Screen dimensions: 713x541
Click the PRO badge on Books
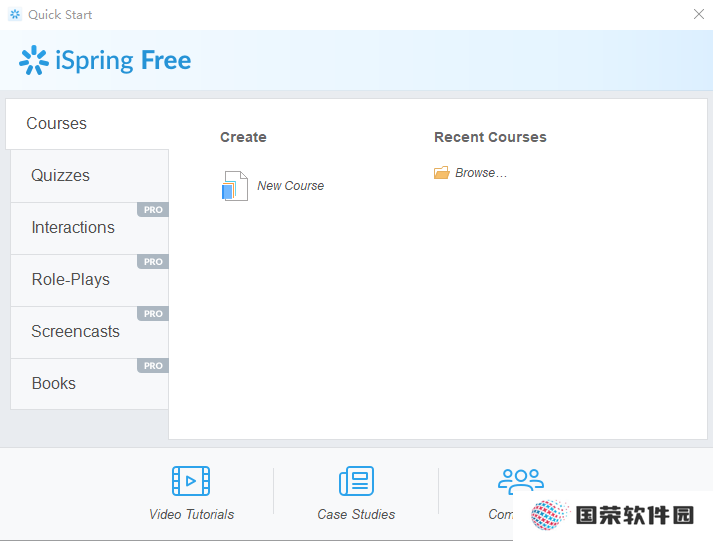(153, 366)
